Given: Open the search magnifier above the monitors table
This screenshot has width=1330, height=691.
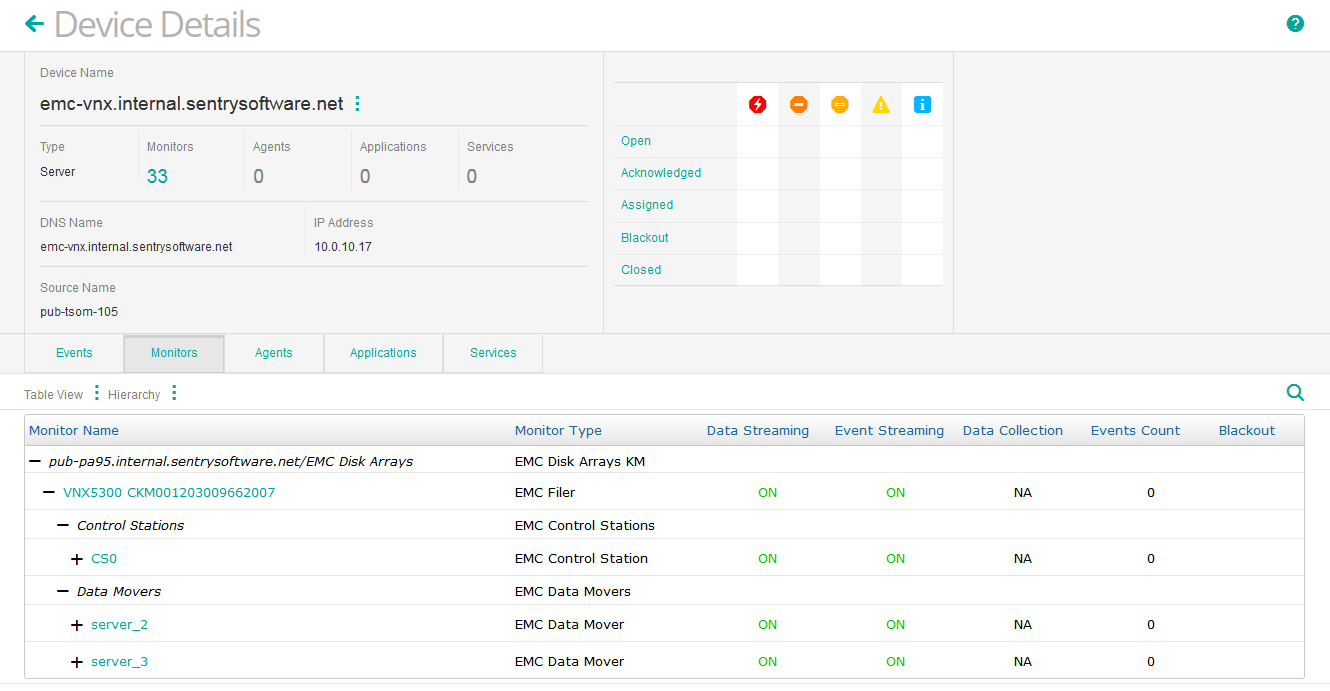Looking at the screenshot, I should tap(1295, 393).
